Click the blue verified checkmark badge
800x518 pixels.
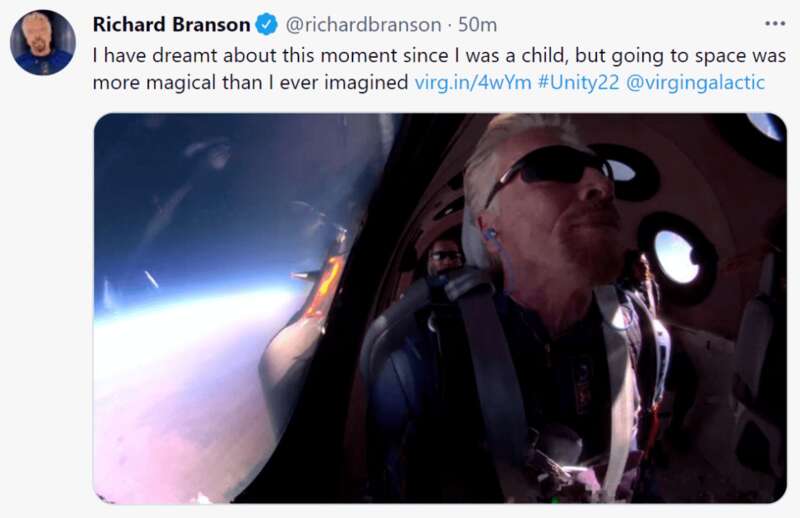click(266, 24)
